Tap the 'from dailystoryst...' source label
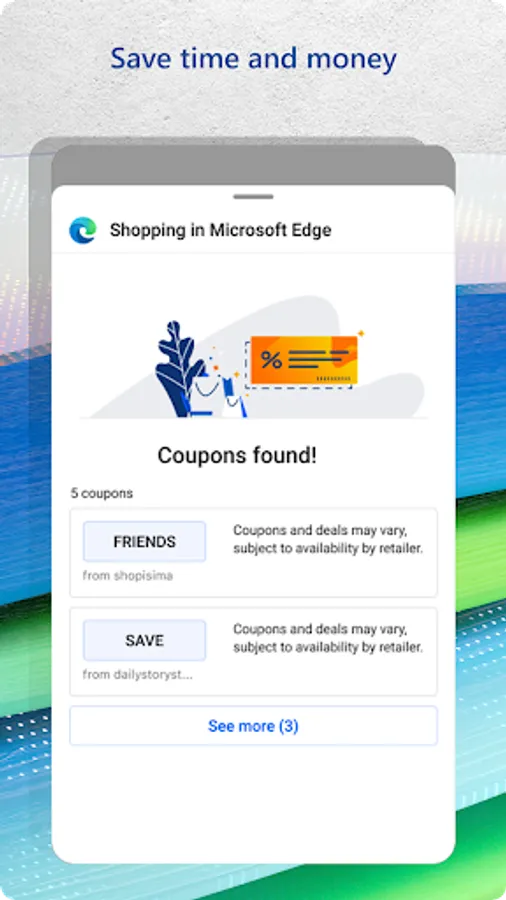This screenshot has width=506, height=900. 138,674
